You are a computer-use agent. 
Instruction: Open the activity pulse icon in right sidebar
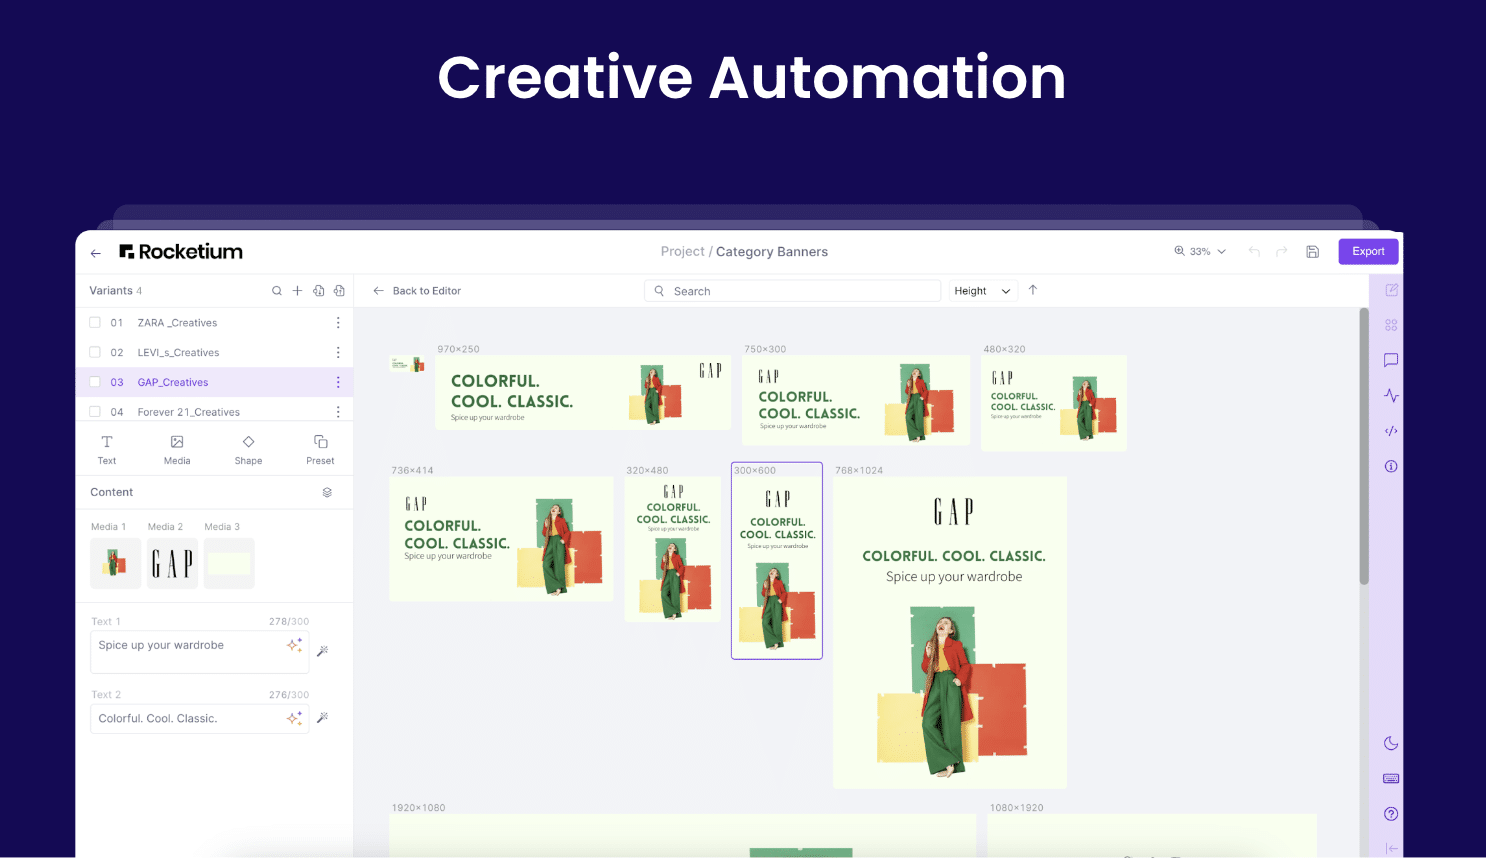(x=1391, y=395)
